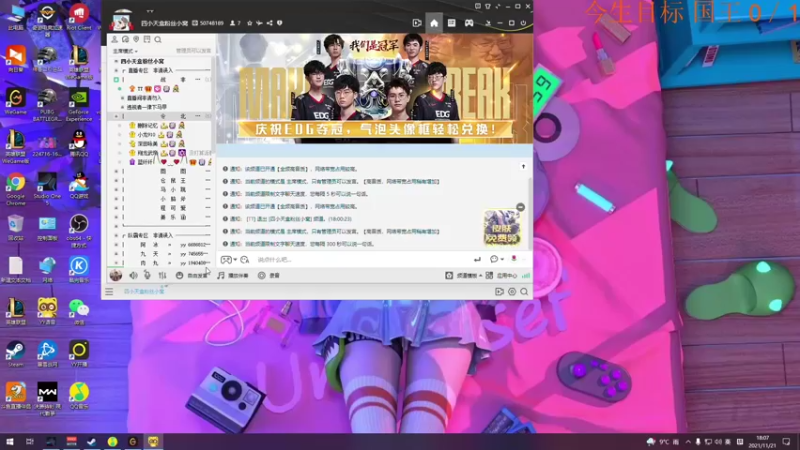
Task: Open the game controller dropdown in chat toolbar
Action: (x=228, y=260)
